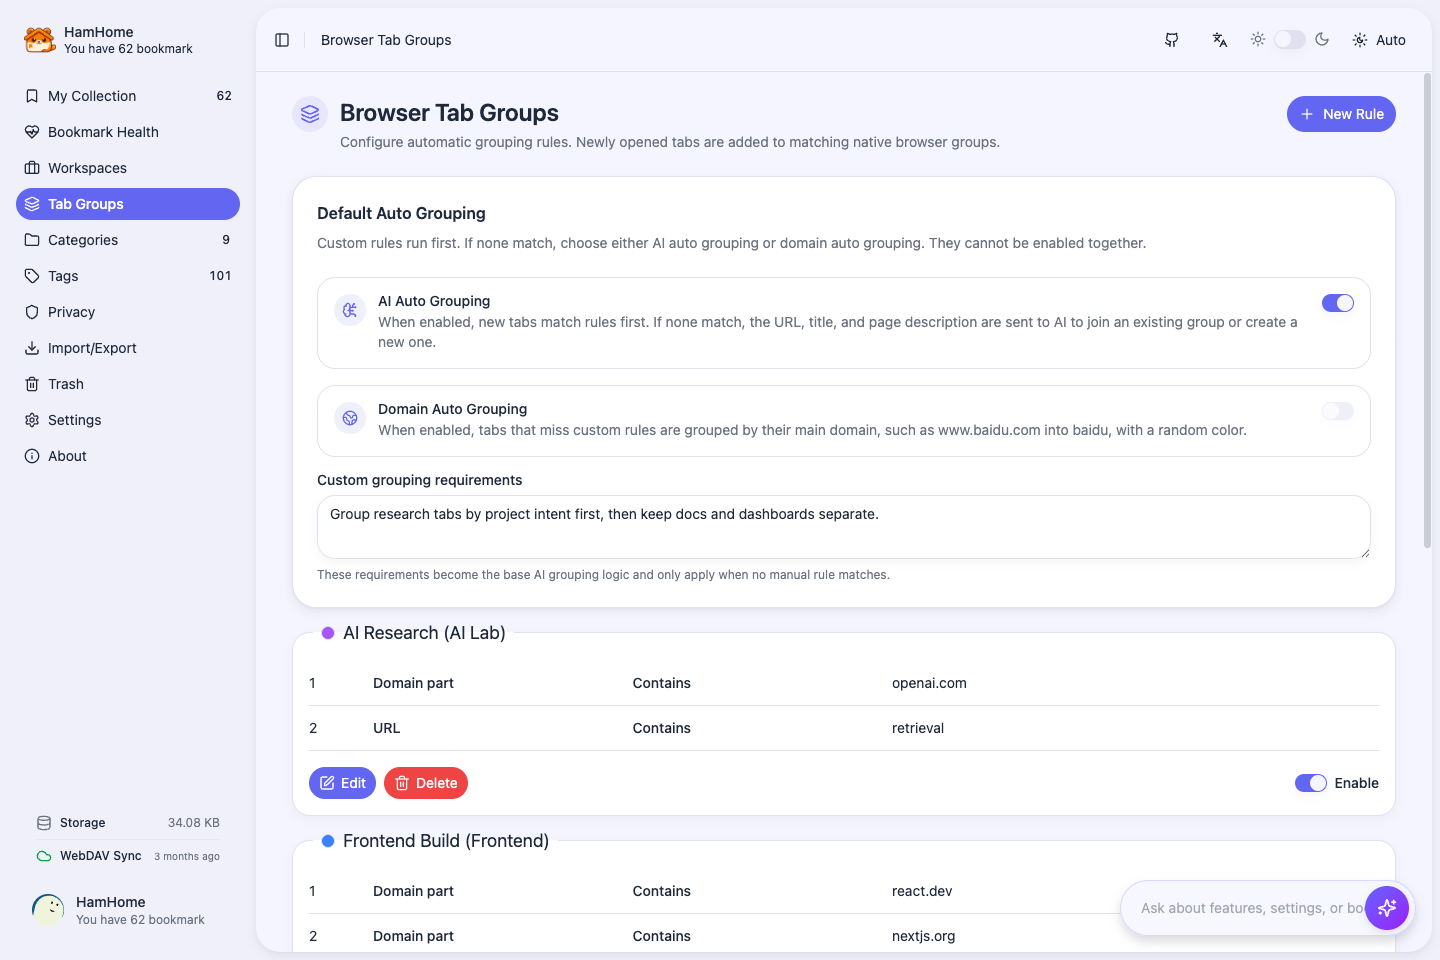The image size is (1440, 960).
Task: Select the Auto theme option
Action: click(x=1379, y=40)
